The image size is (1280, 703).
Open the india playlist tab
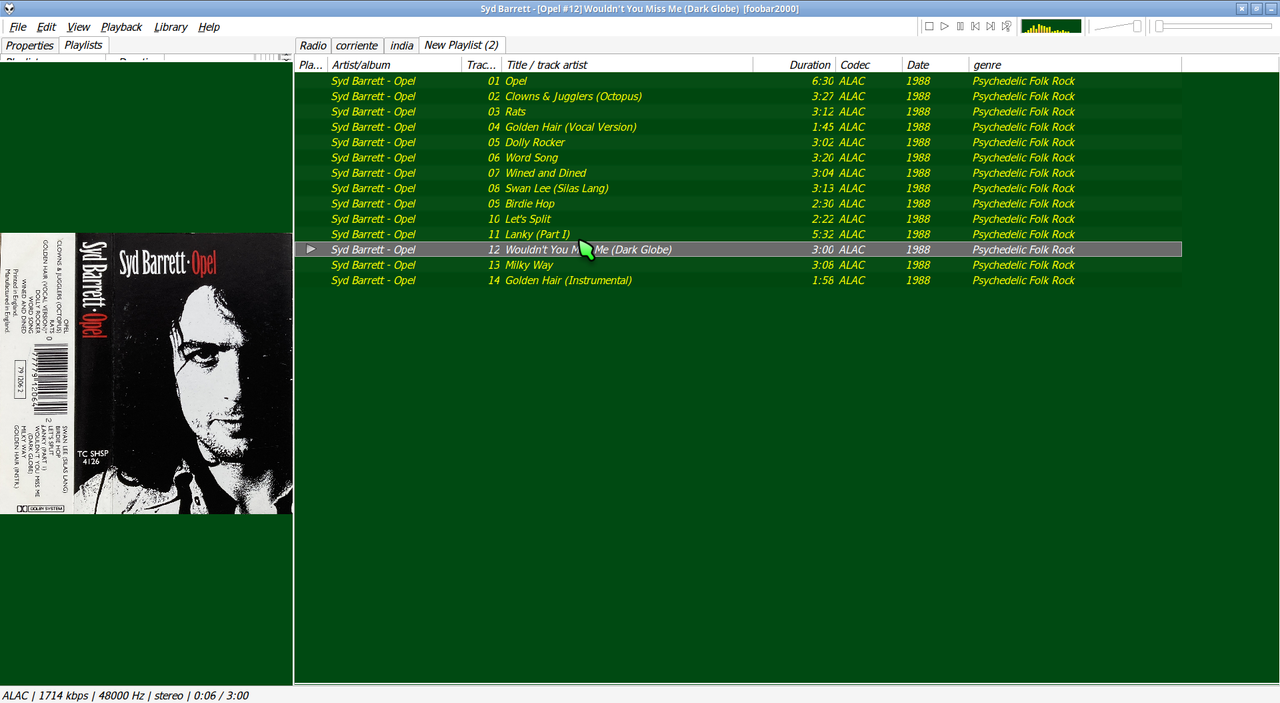(x=402, y=45)
